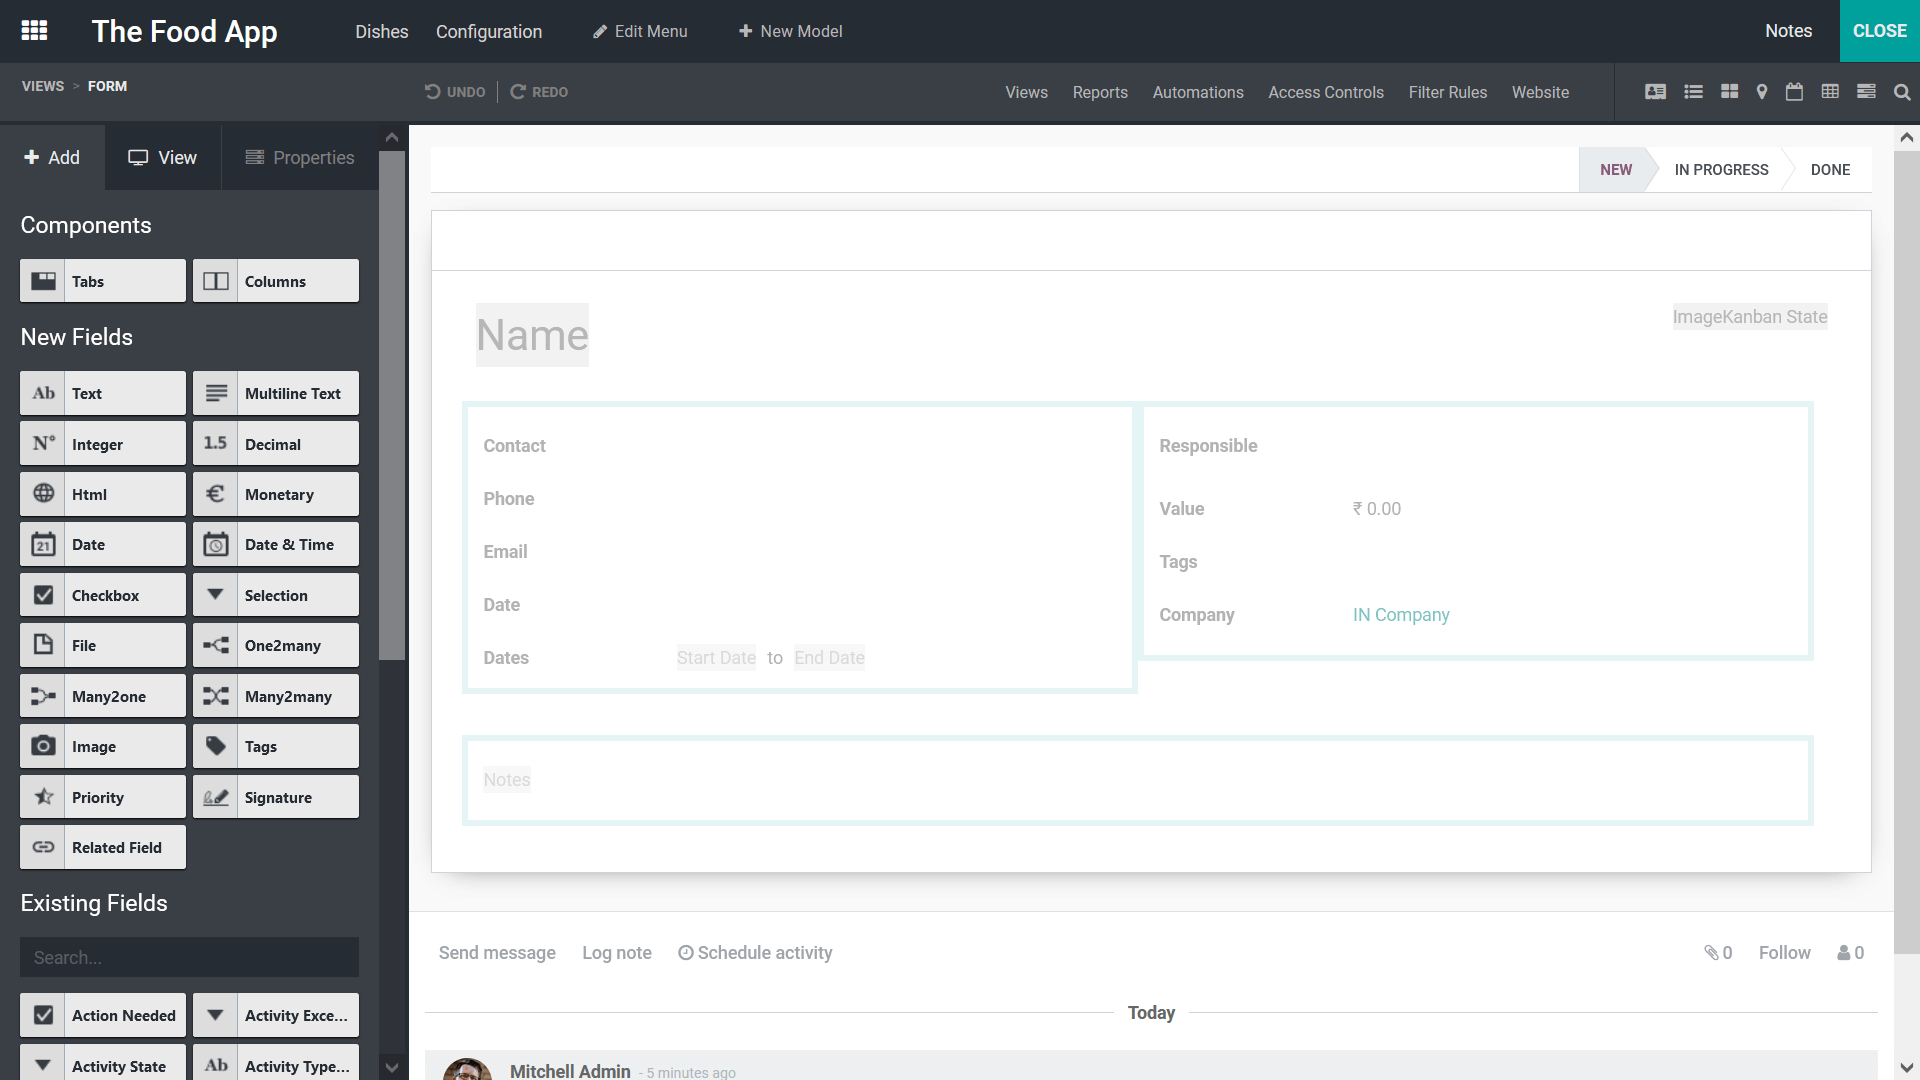
Task: Switch to the map view icon
Action: pos(1762,92)
